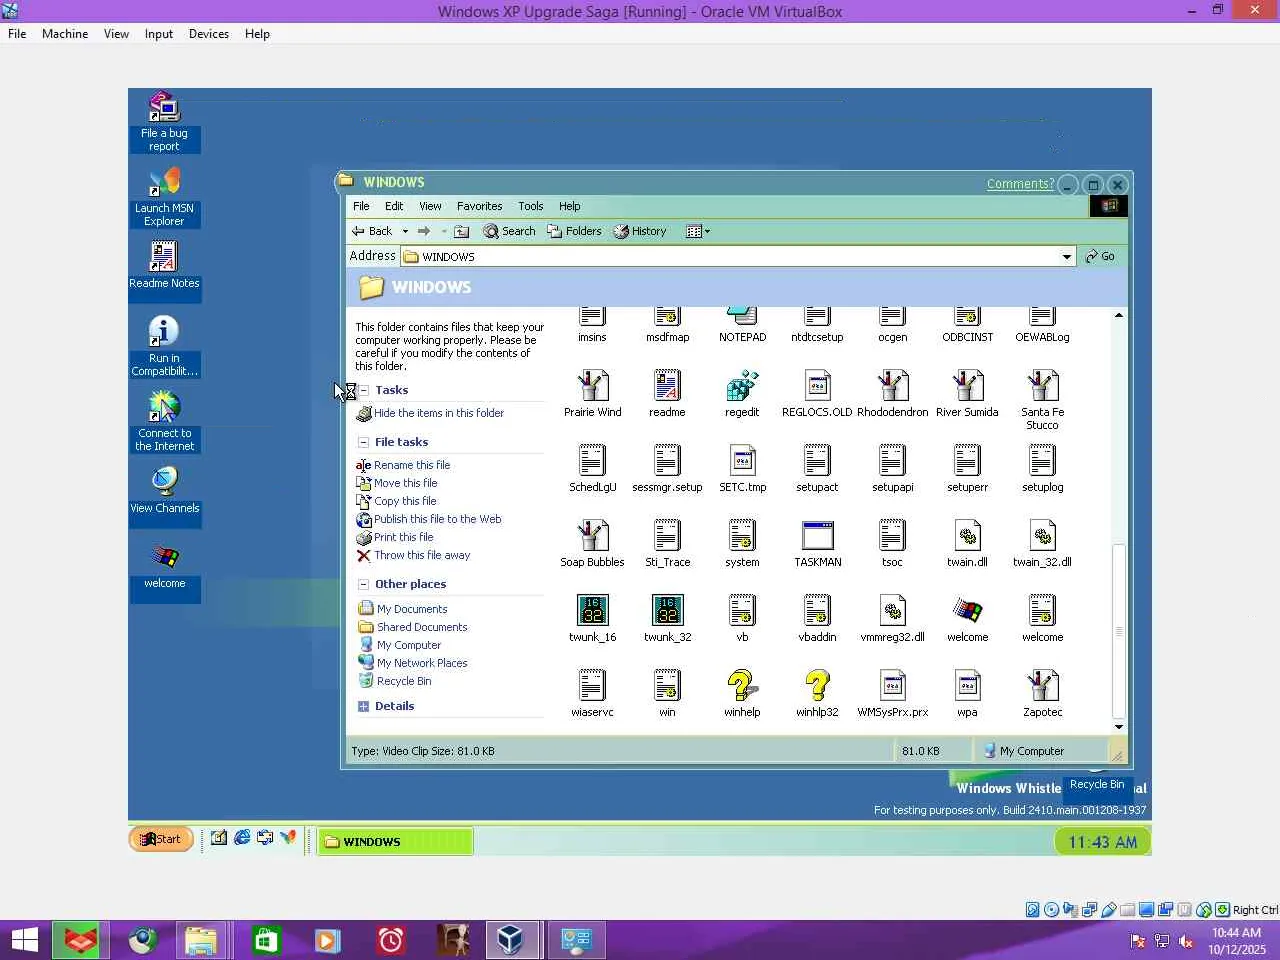
Task: Click the Go button beside the address bar
Action: click(x=1100, y=257)
